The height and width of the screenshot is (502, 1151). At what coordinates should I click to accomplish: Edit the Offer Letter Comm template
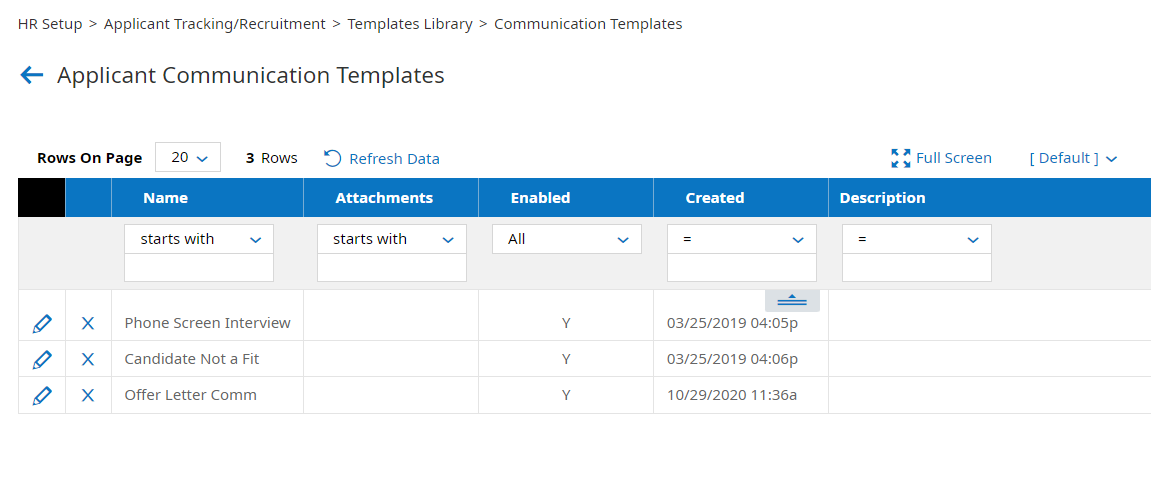coord(42,395)
